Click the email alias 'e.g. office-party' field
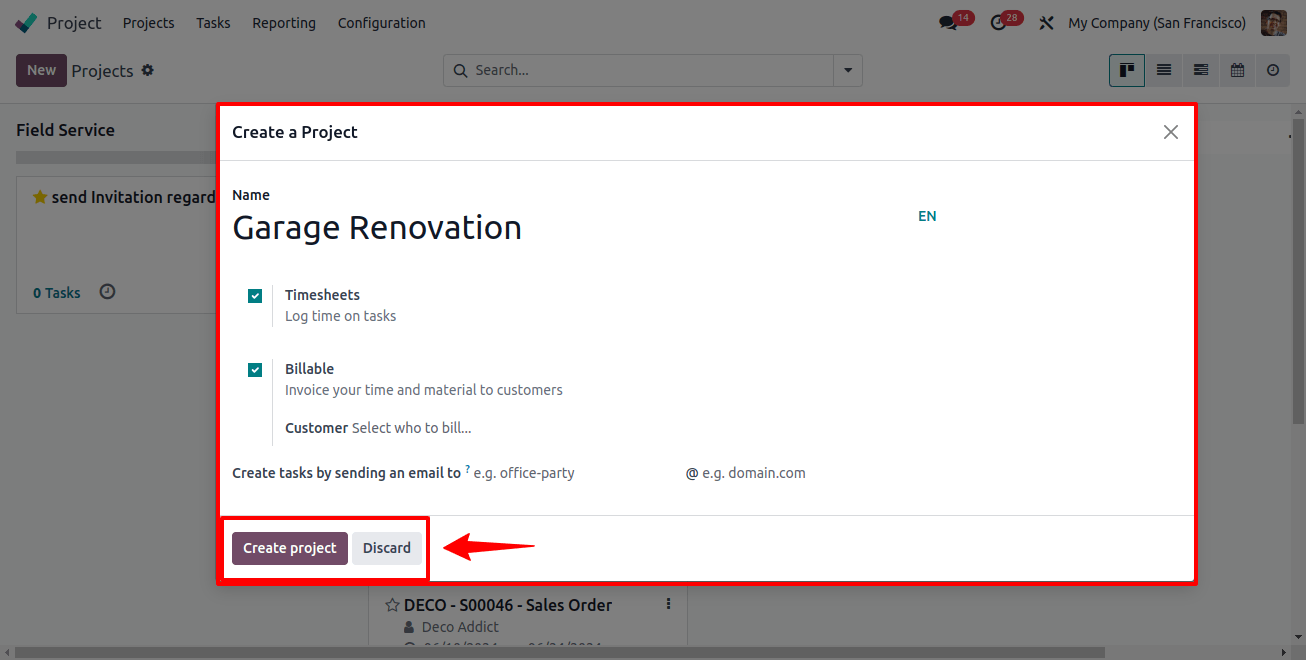 (576, 473)
